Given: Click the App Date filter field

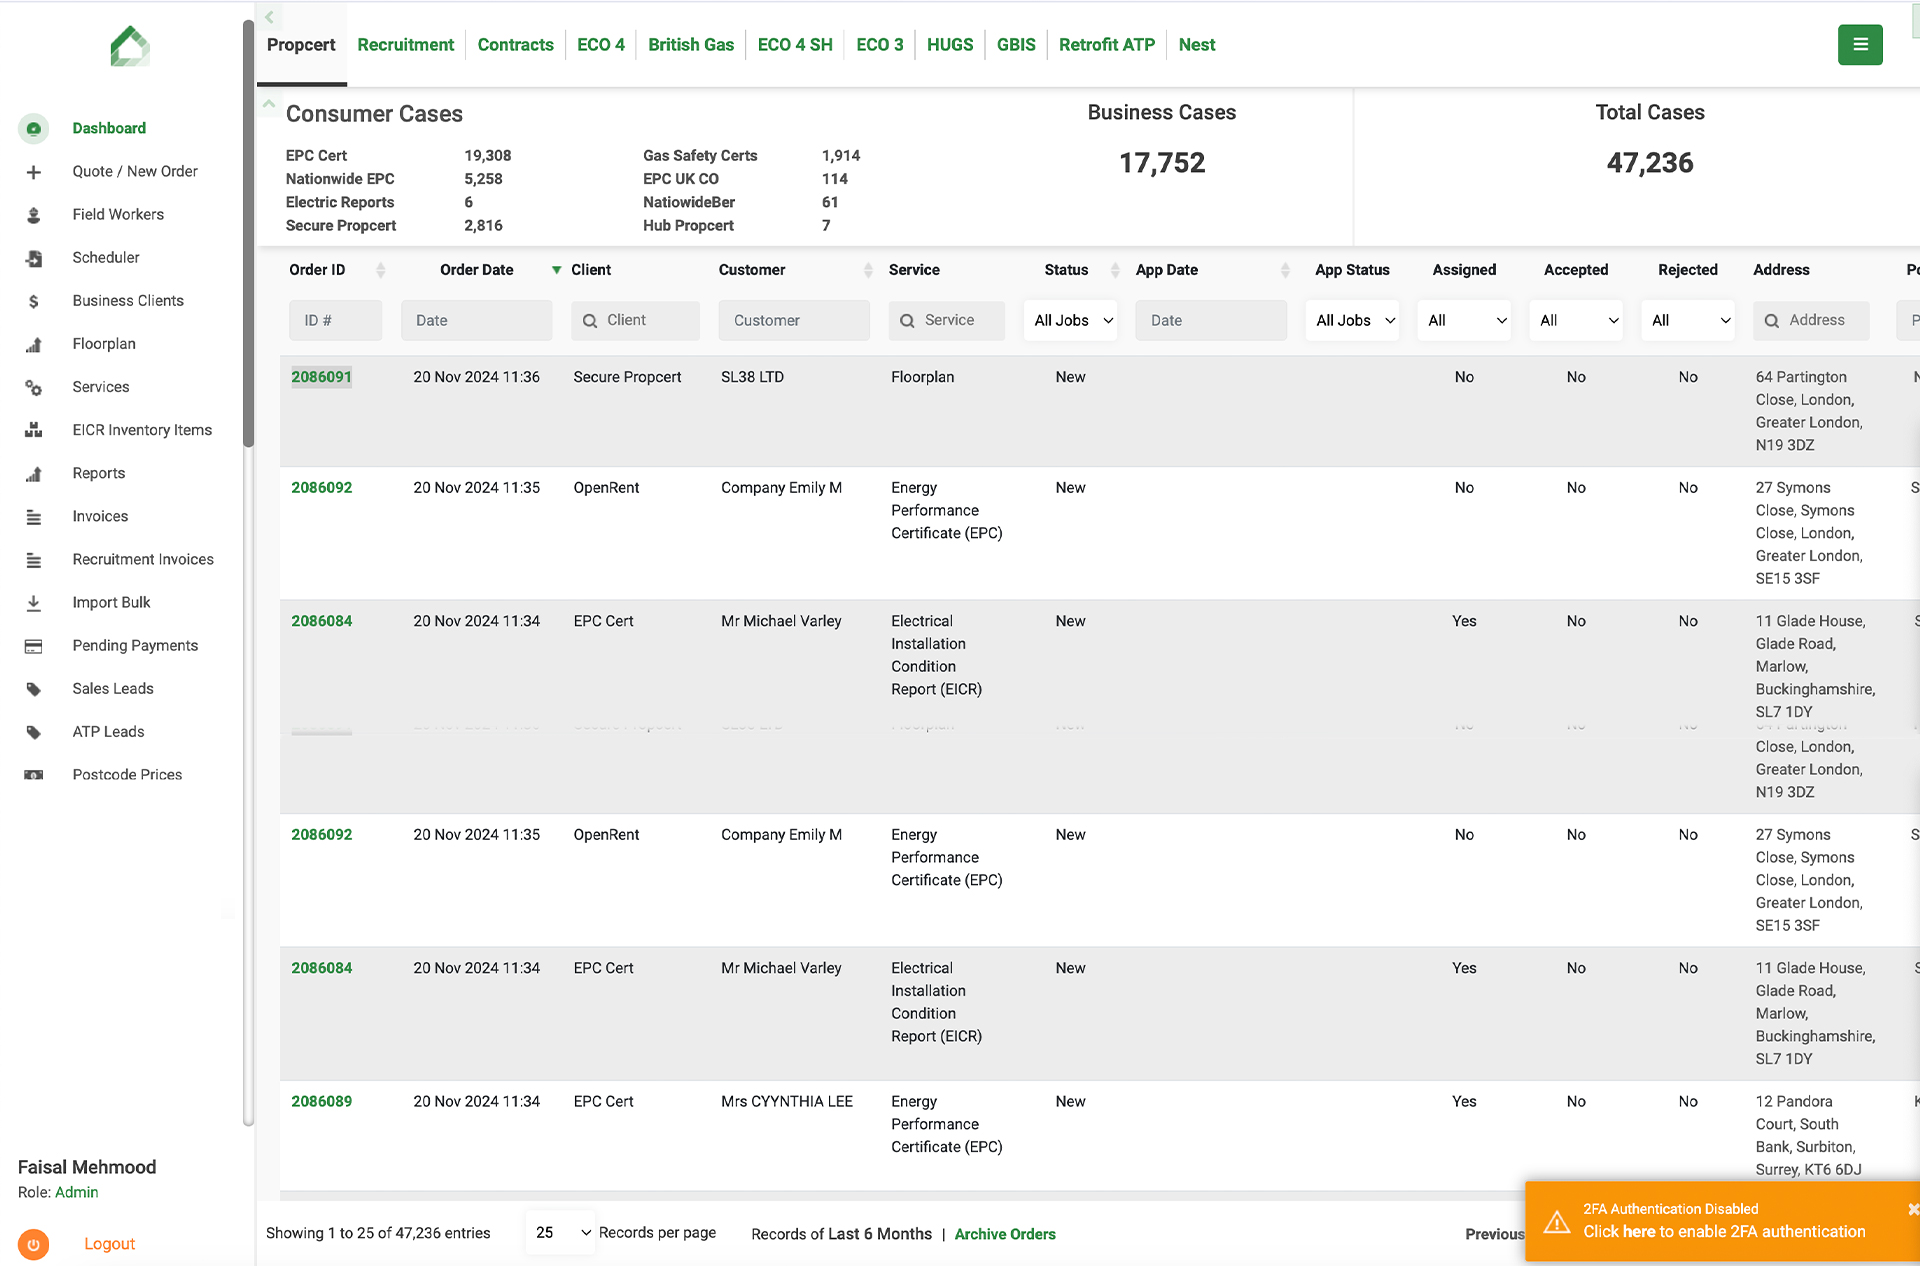Looking at the screenshot, I should pos(1211,321).
